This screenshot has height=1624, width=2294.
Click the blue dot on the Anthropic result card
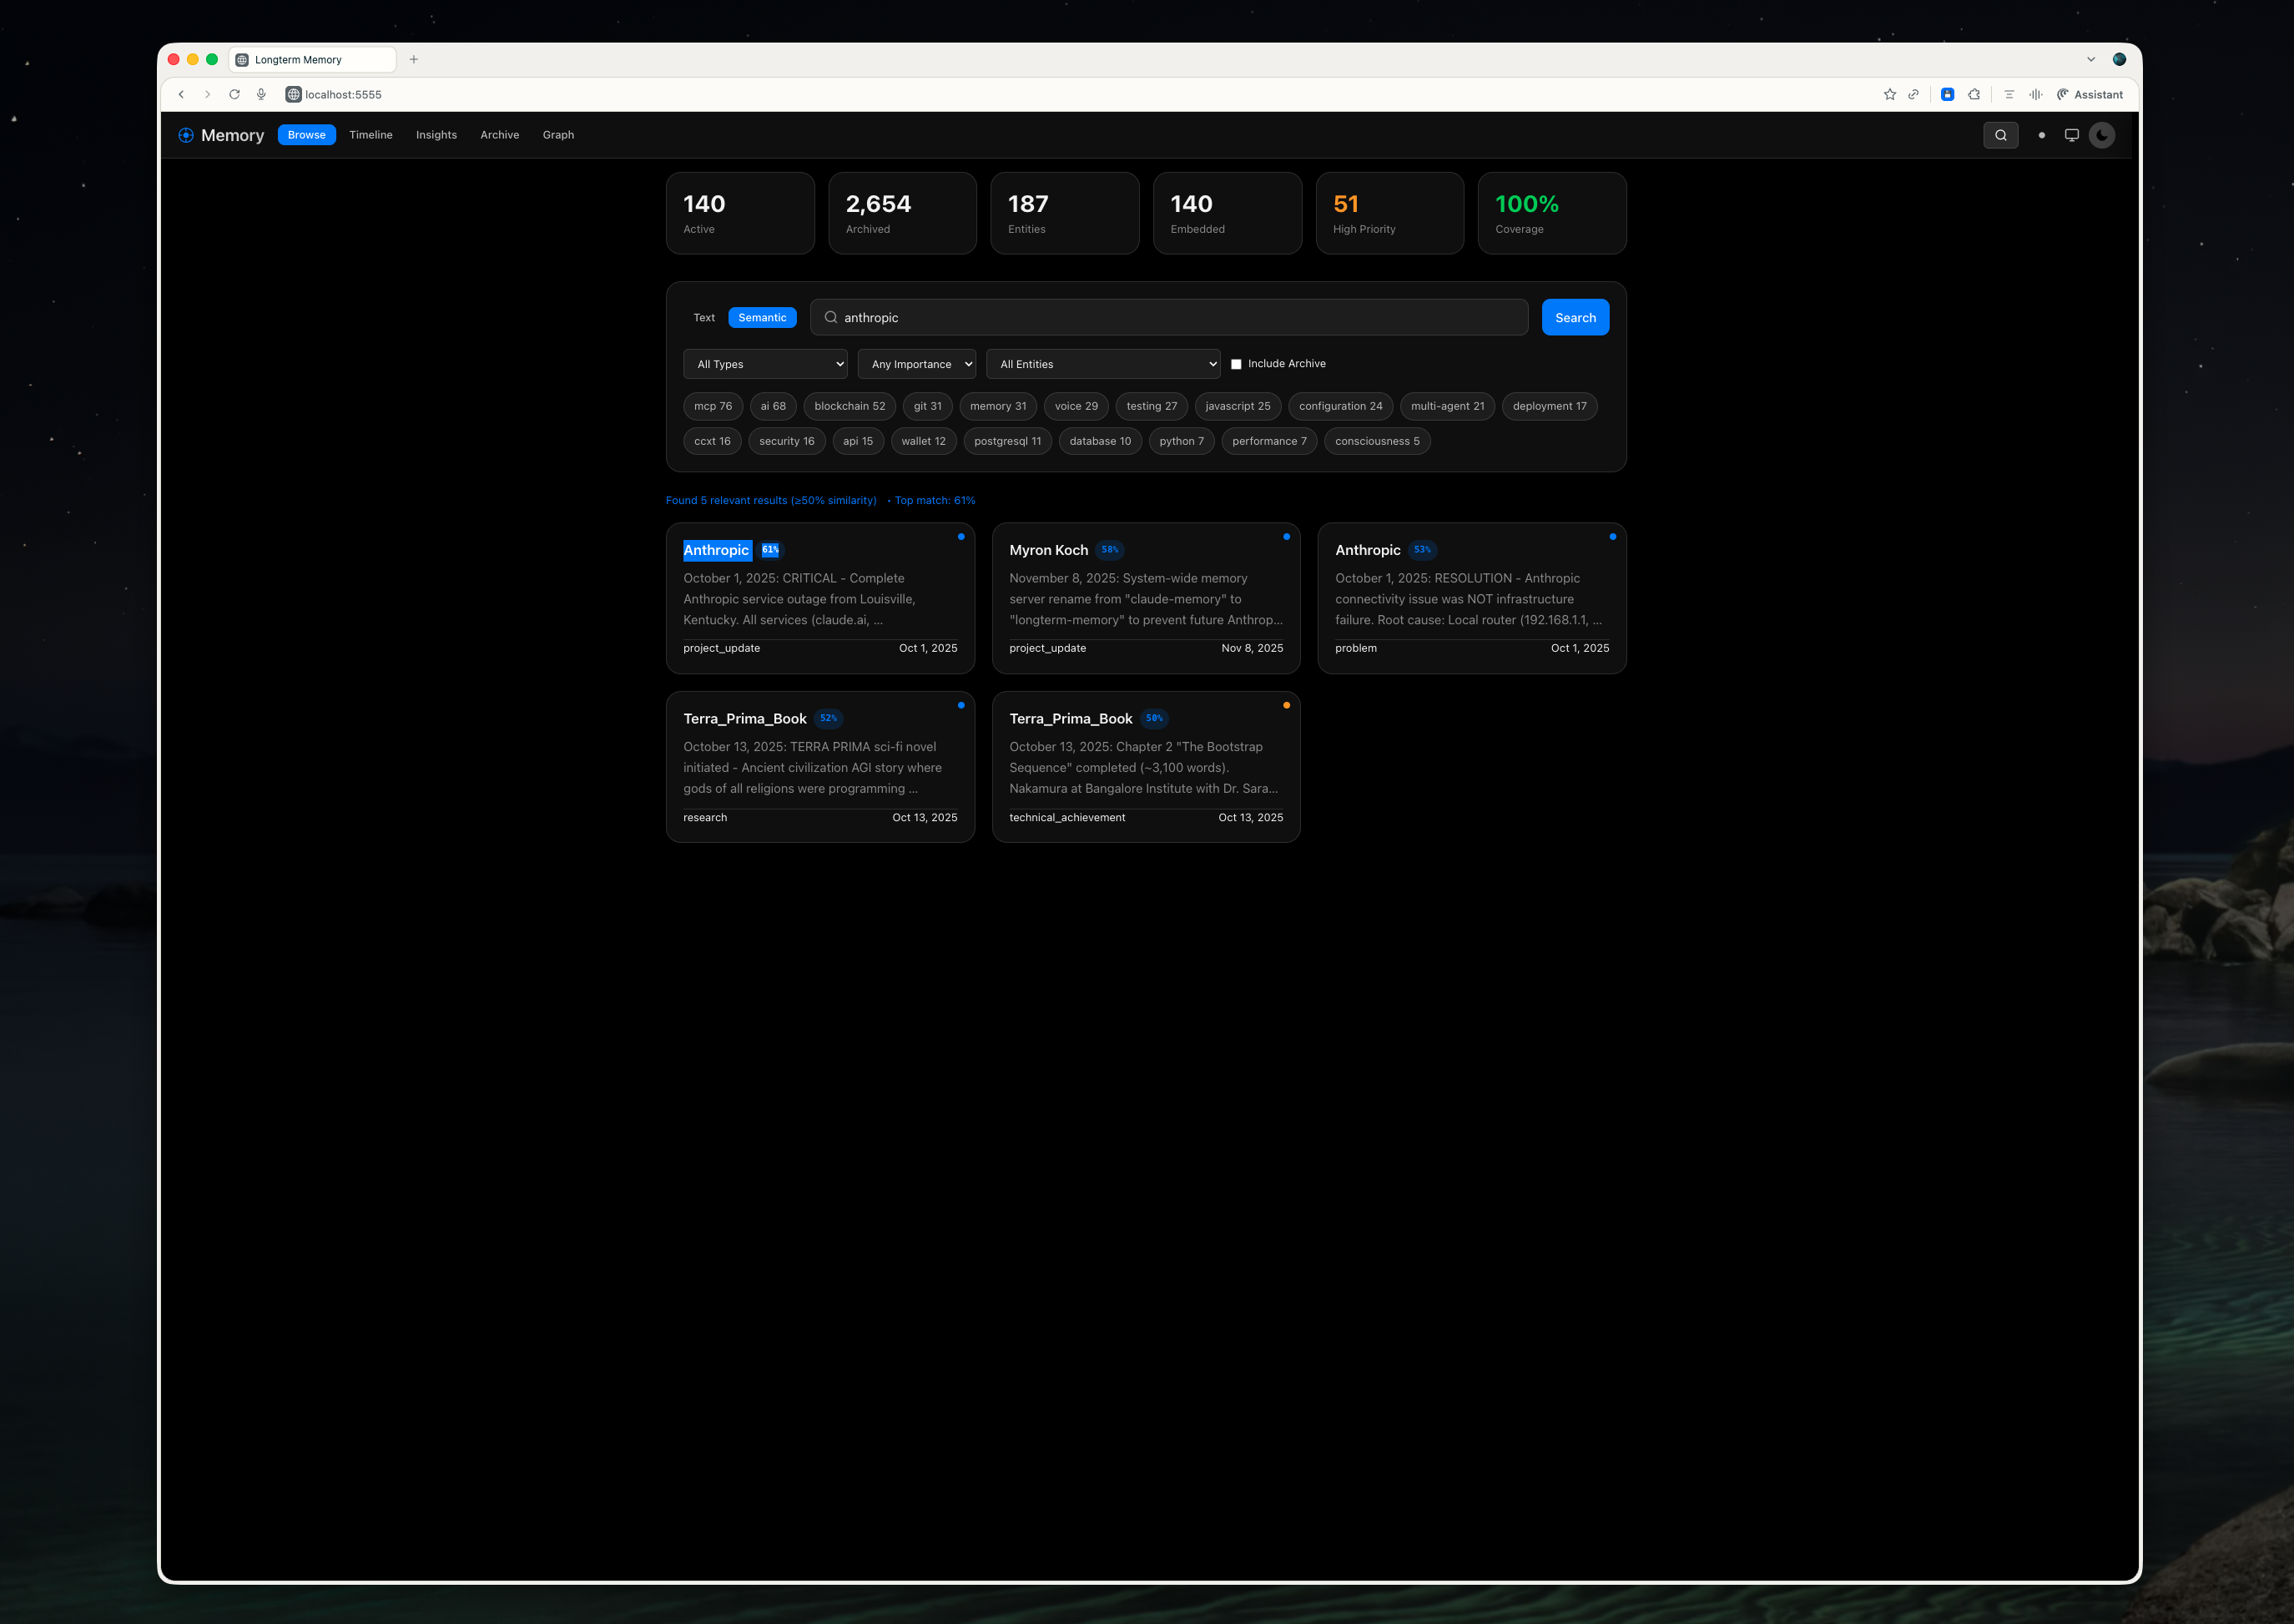pos(960,537)
